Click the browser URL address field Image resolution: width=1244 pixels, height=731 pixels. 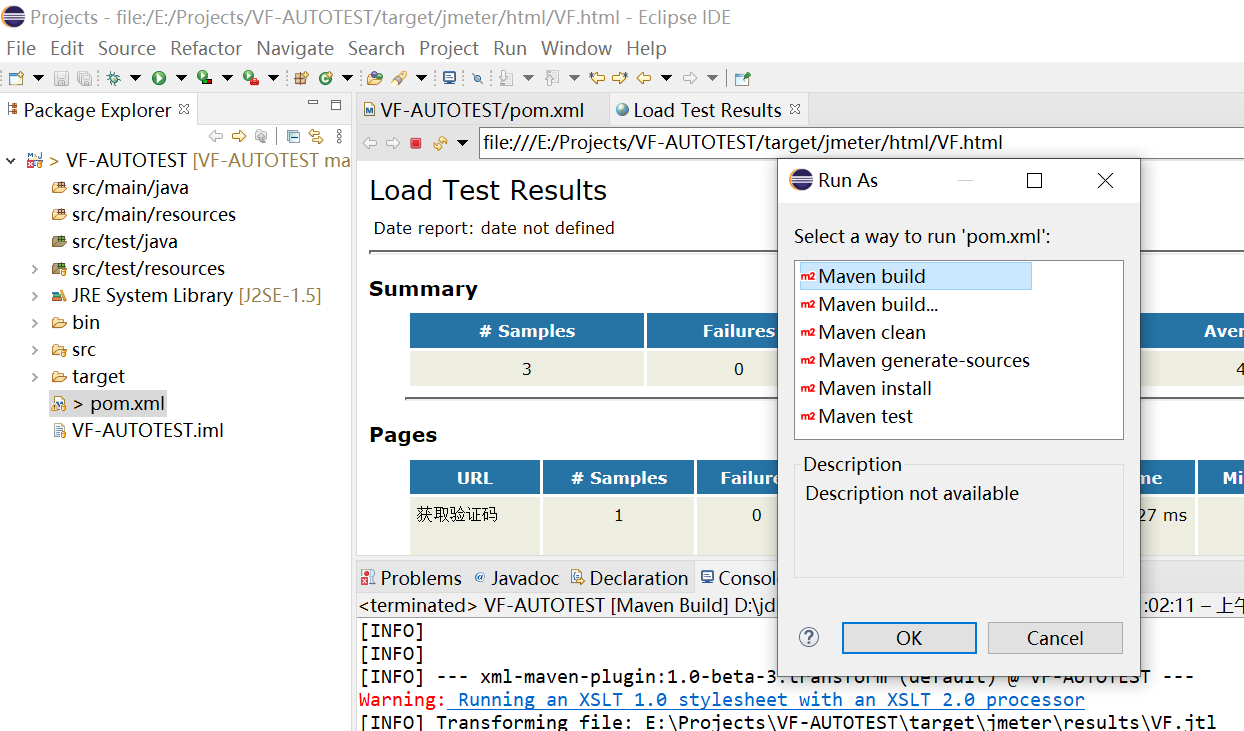861,143
